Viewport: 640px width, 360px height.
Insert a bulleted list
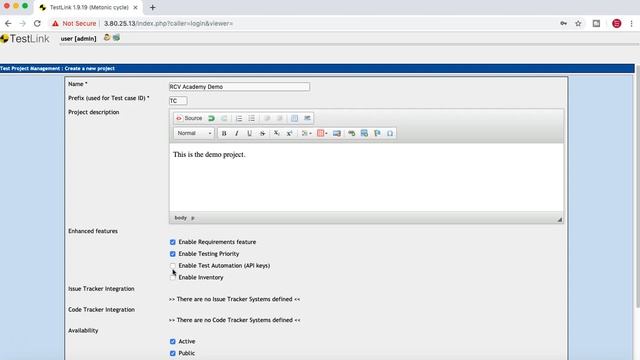[x=251, y=118]
